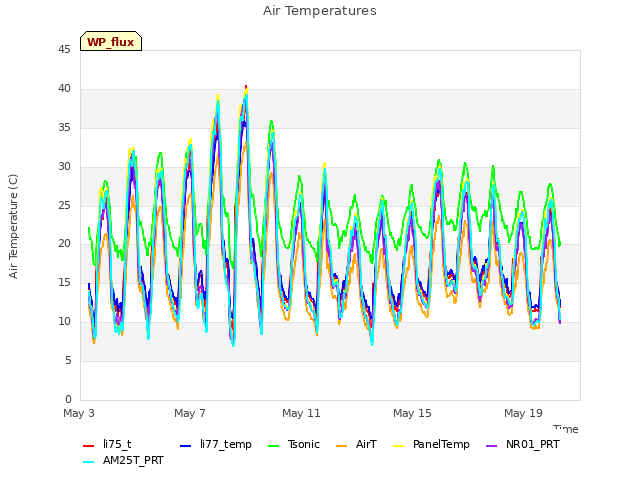Toggle the AM25T_PRT legend entry

tap(123, 461)
